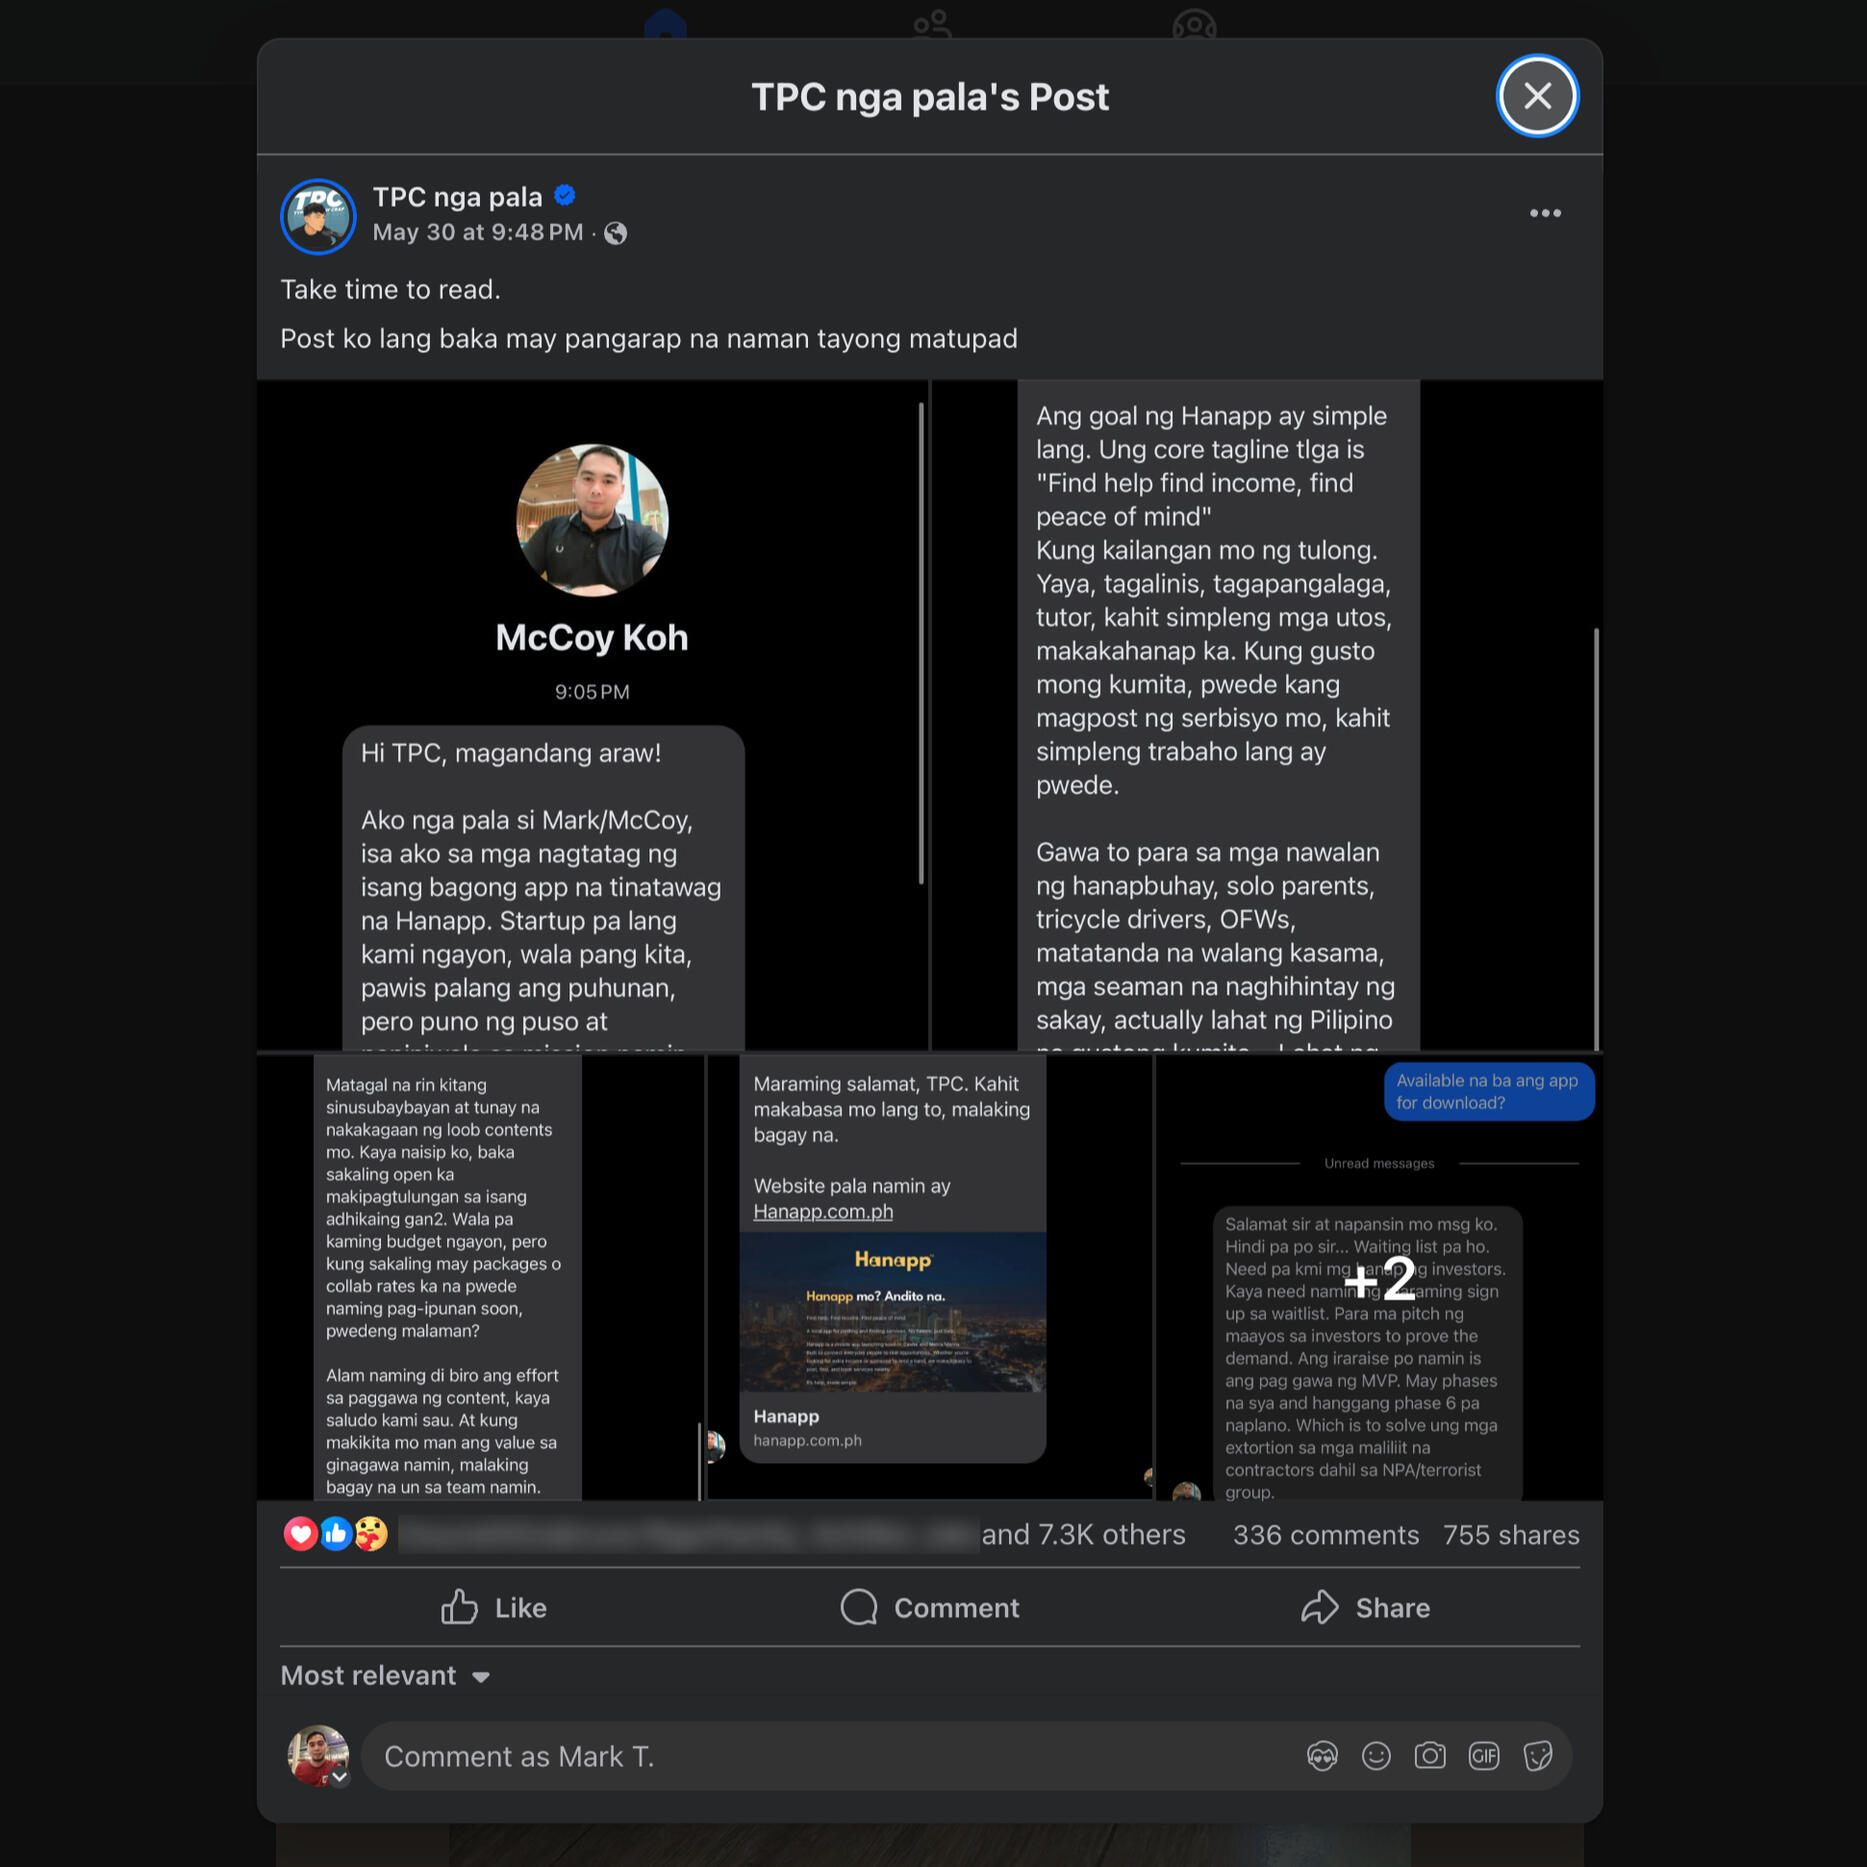Open the Hanapp.com.ph website preview photo
The height and width of the screenshot is (1867, 1867).
(x=929, y=1277)
